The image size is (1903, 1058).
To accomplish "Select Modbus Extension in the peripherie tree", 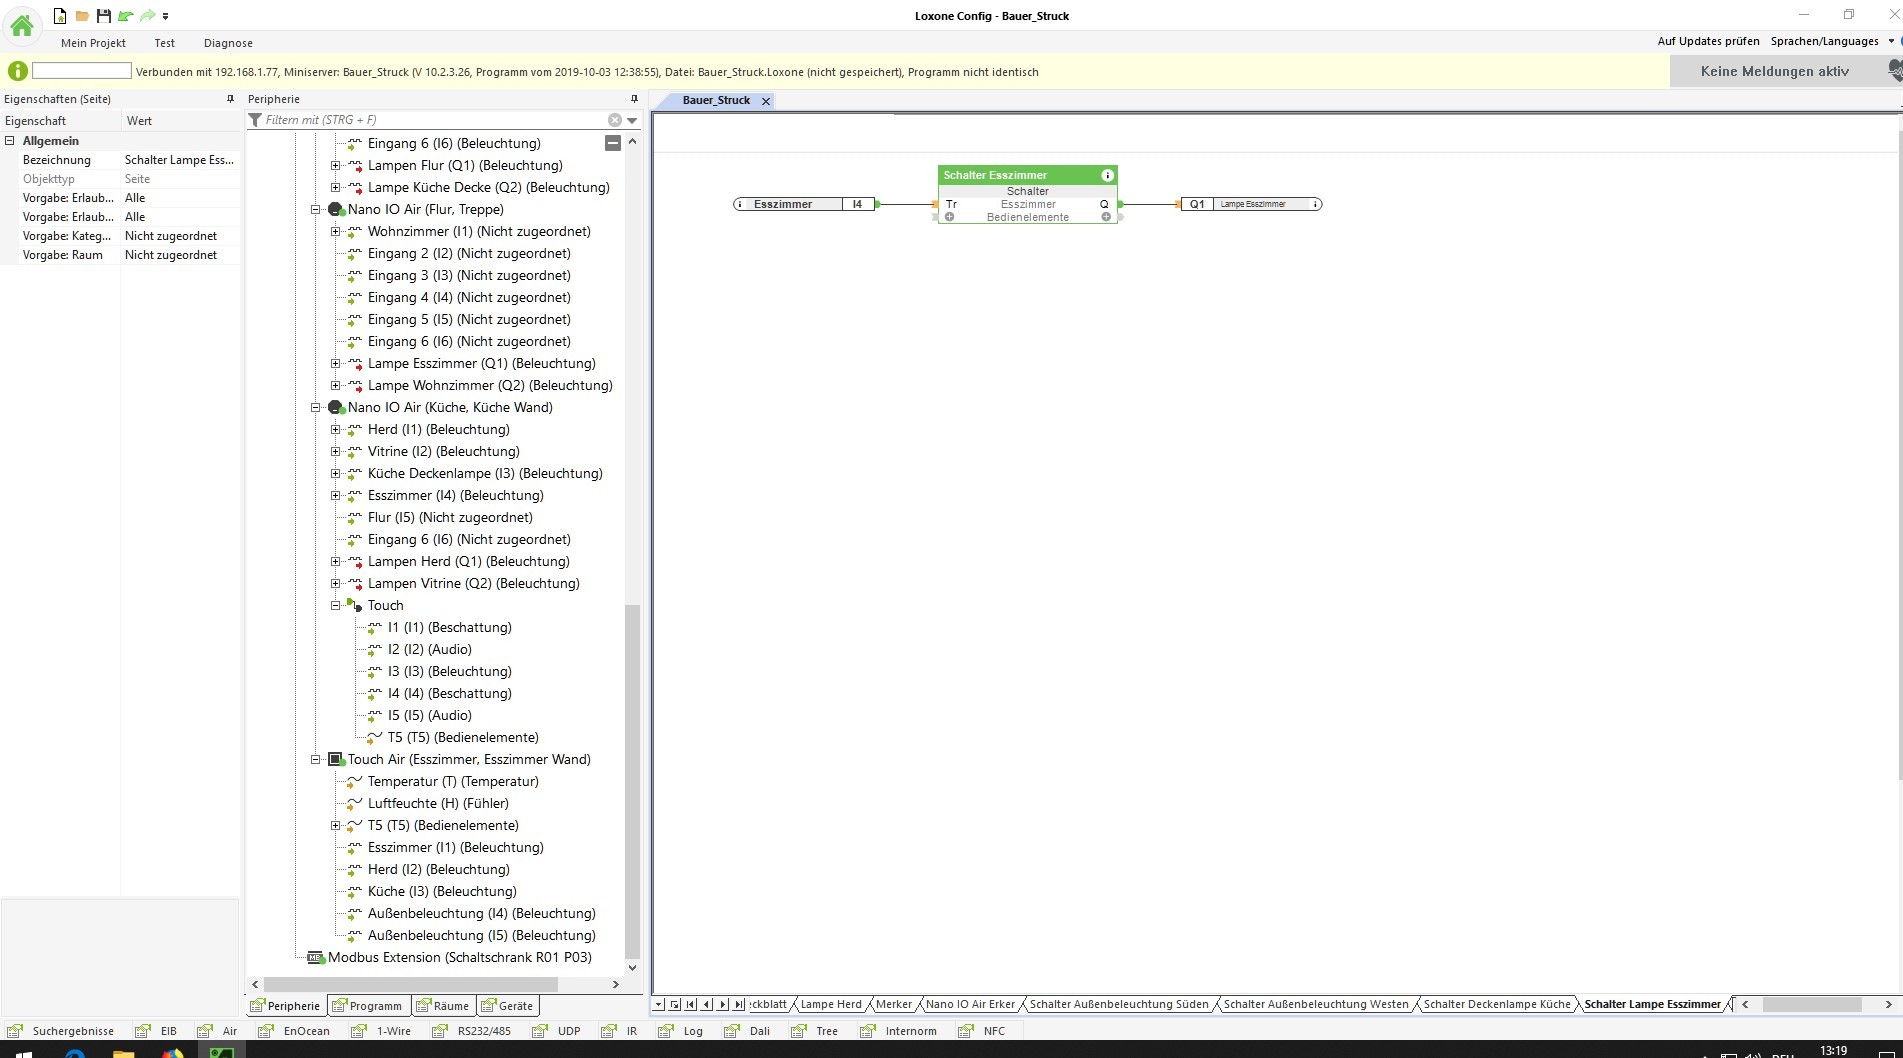I will pos(459,957).
